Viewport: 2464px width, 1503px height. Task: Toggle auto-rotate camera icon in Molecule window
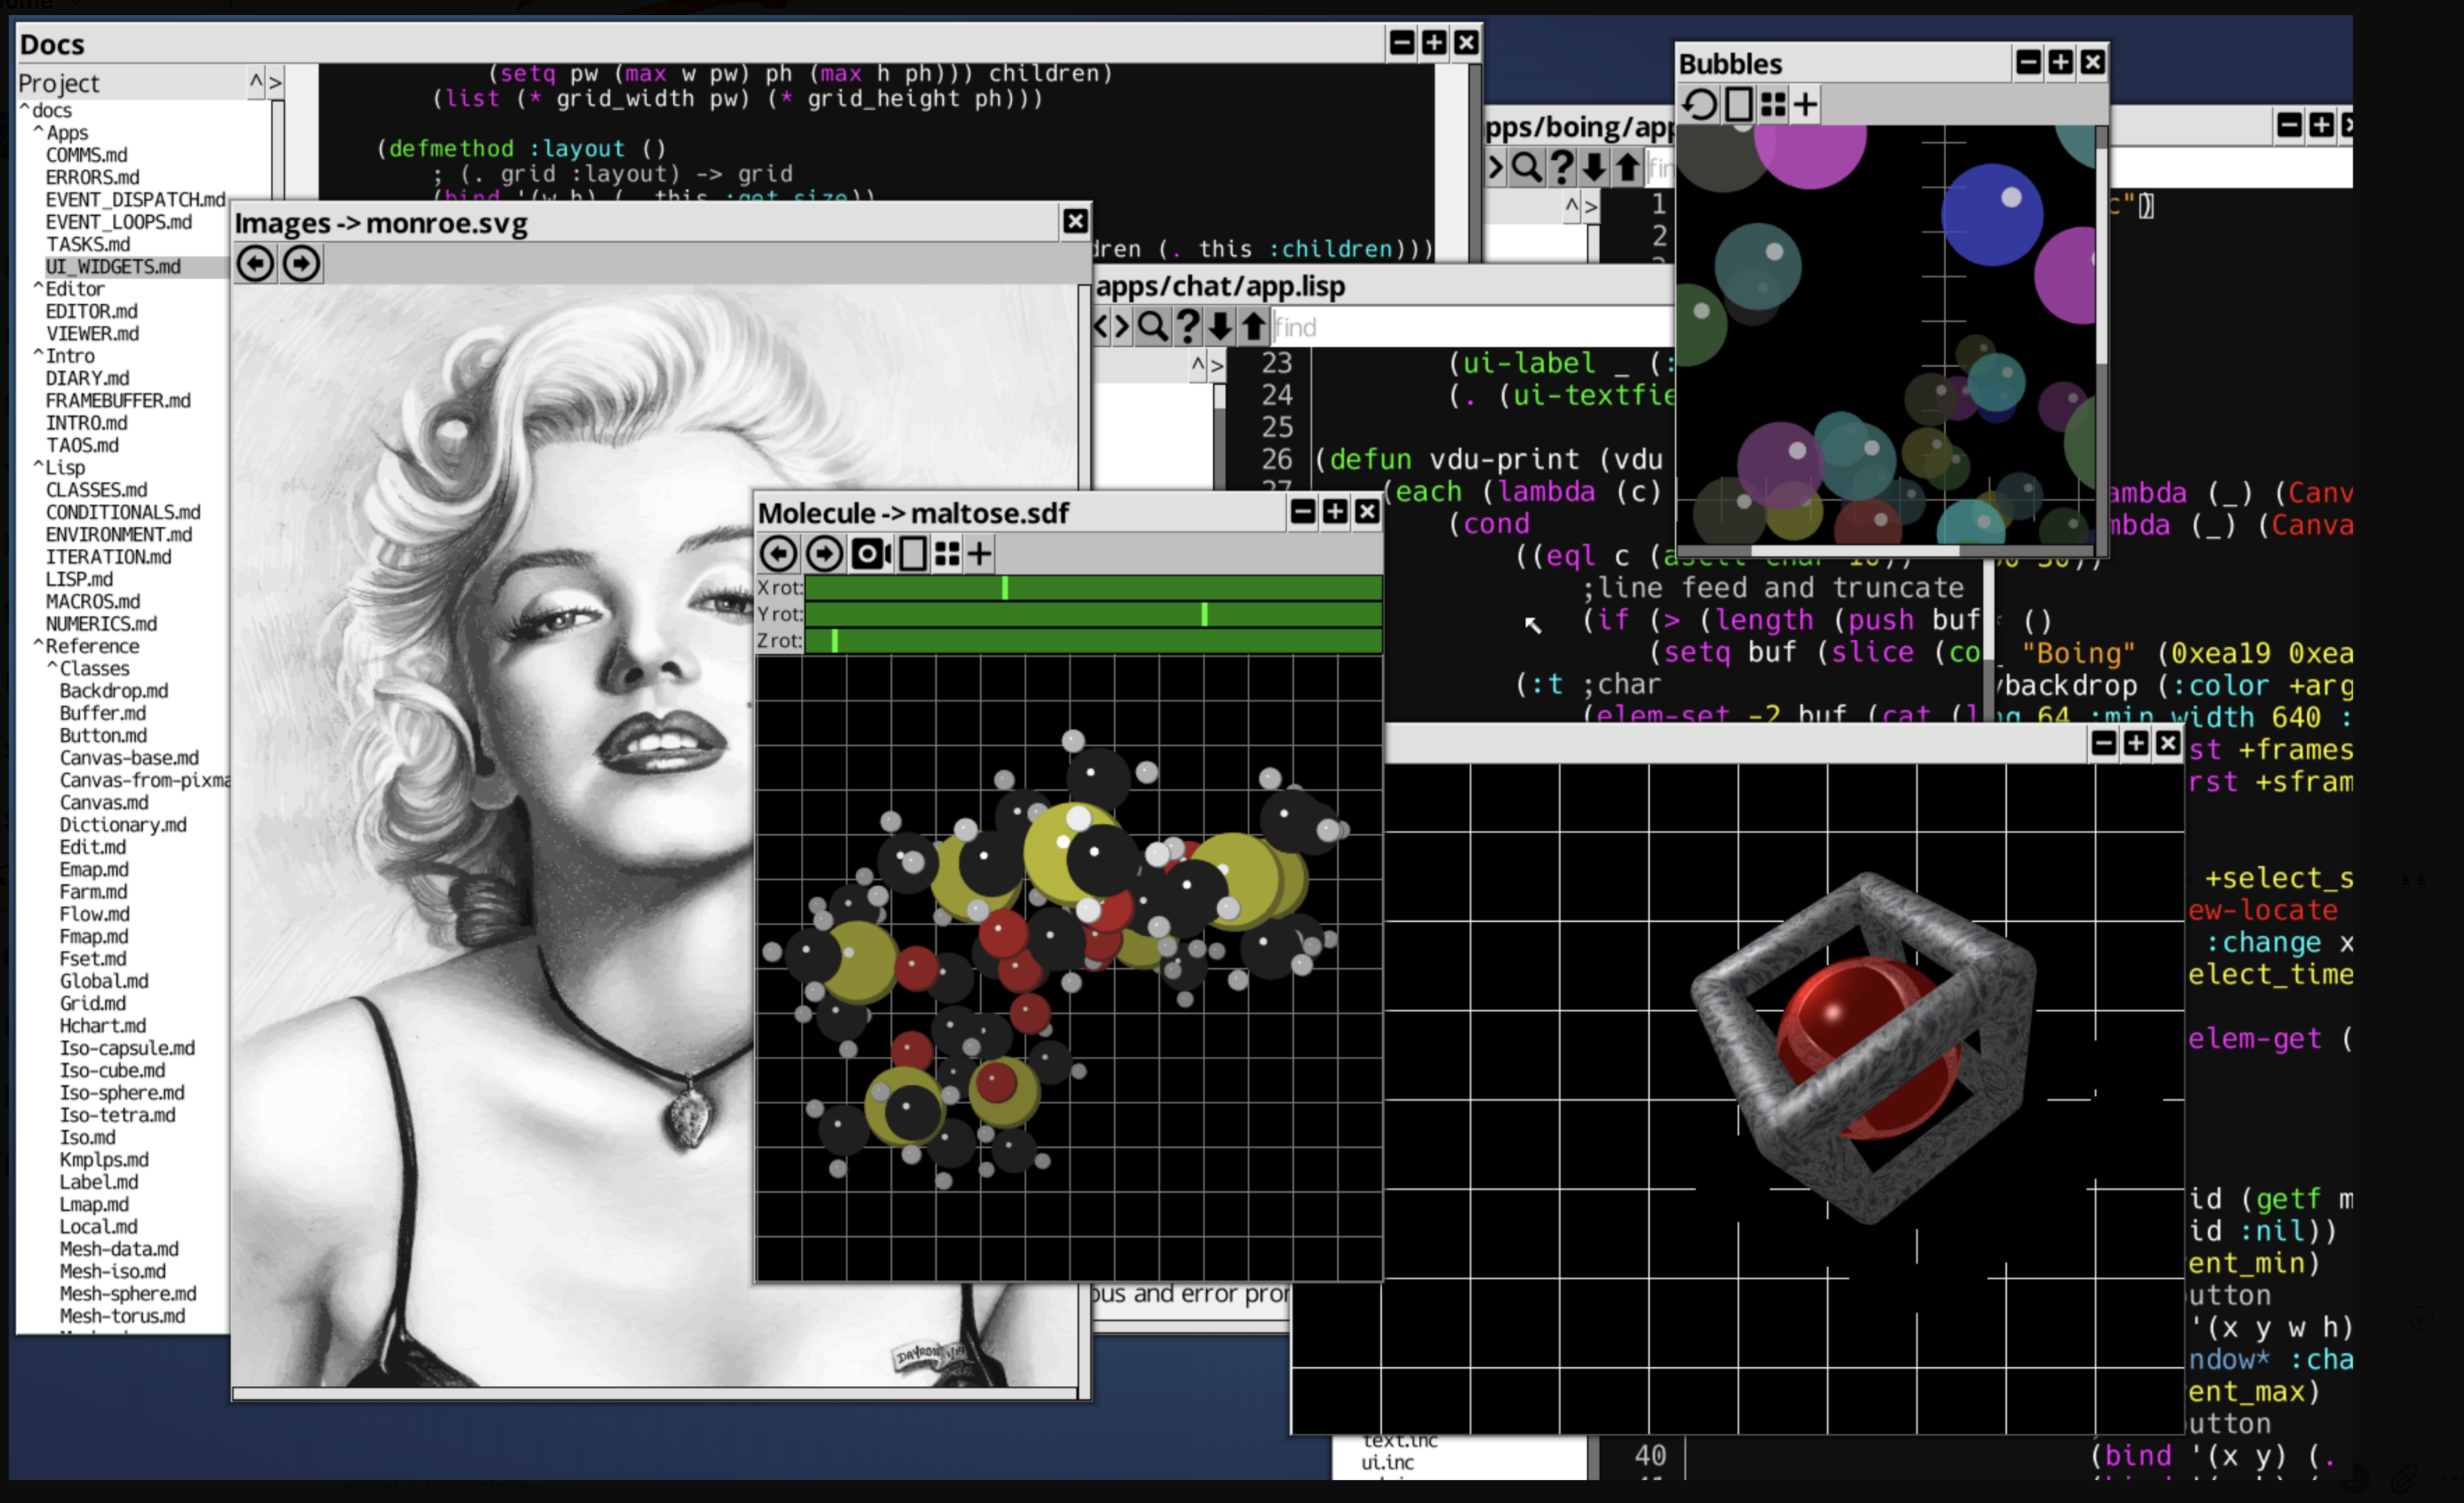[x=869, y=554]
